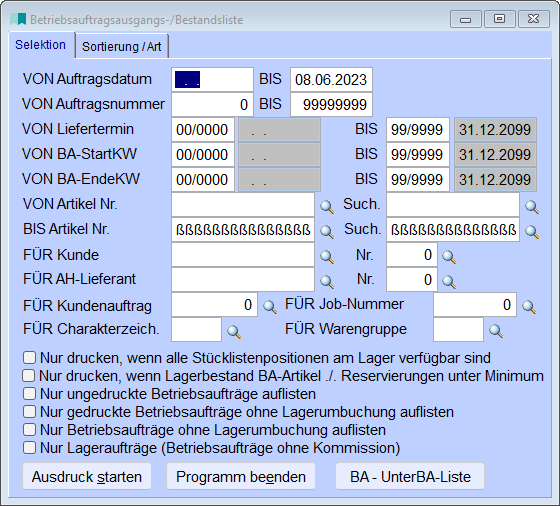Toggle Nur gedruckte Betriebsaufträge ohne Lagerumbuchung
Screen dimensions: 560x506
[29, 411]
